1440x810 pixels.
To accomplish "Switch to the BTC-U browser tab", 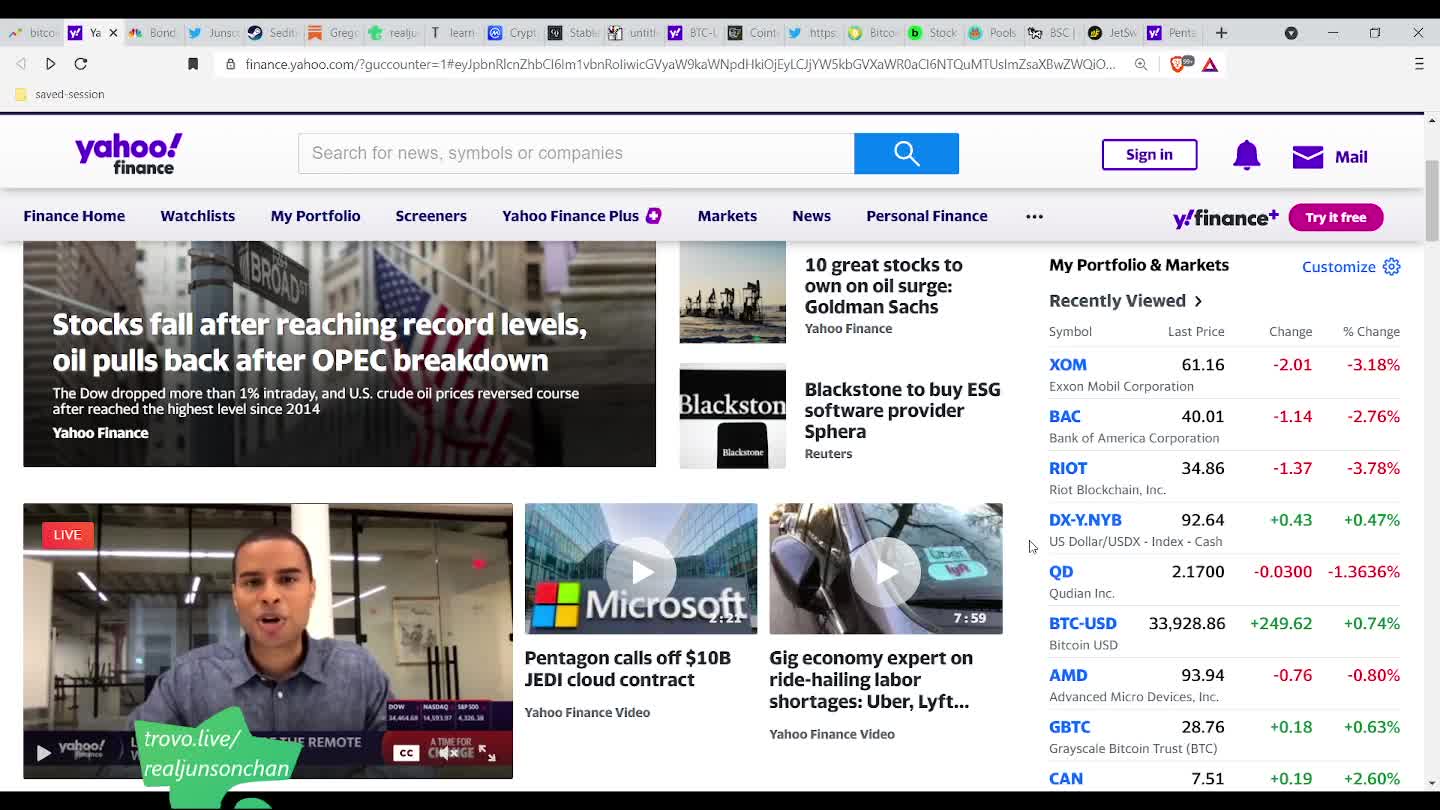I will pos(693,33).
